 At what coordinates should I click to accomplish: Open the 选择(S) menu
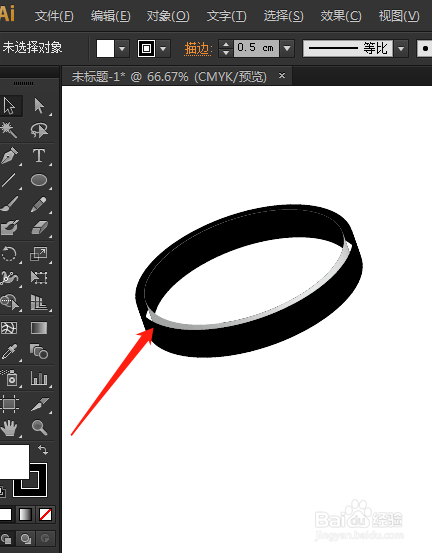pyautogui.click(x=284, y=16)
